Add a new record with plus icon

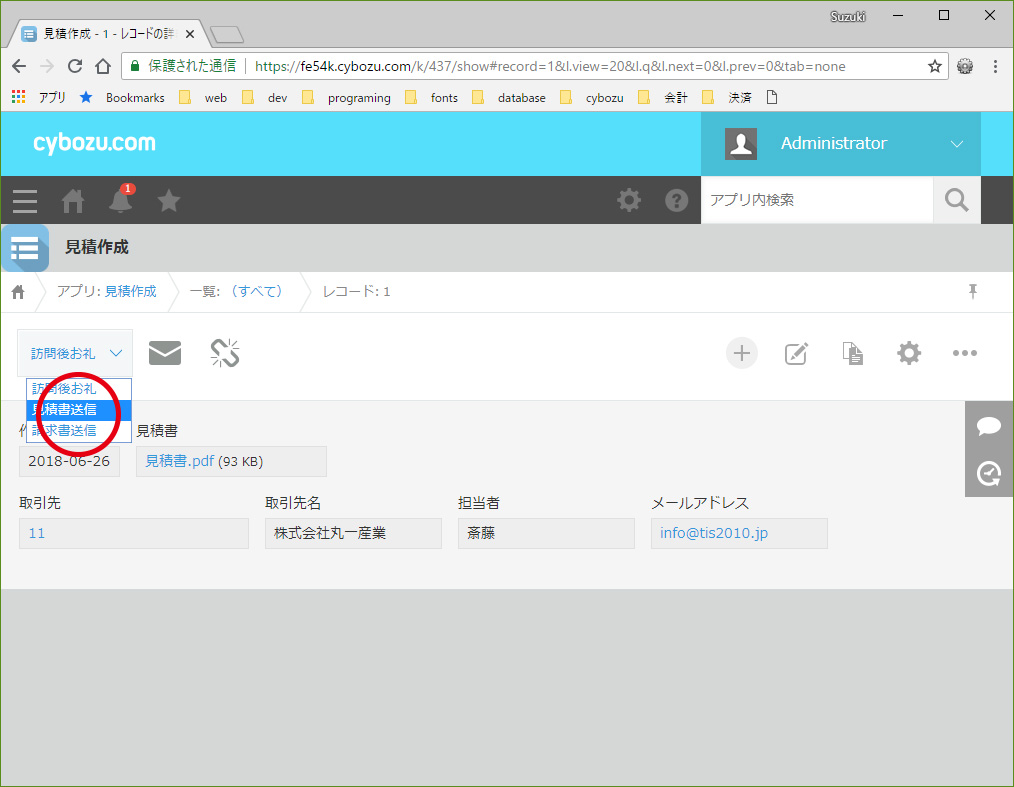point(742,353)
